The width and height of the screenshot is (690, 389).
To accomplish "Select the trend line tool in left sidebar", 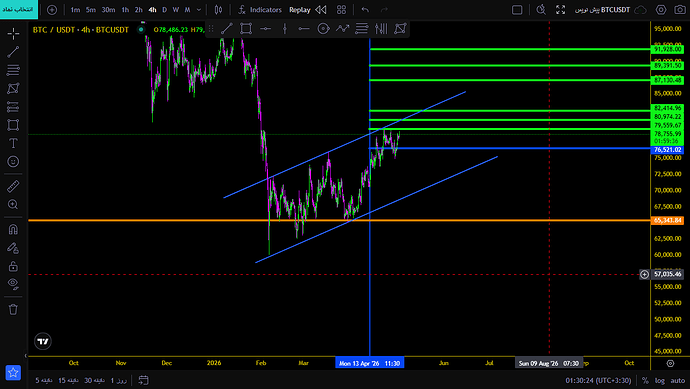I will [13, 52].
